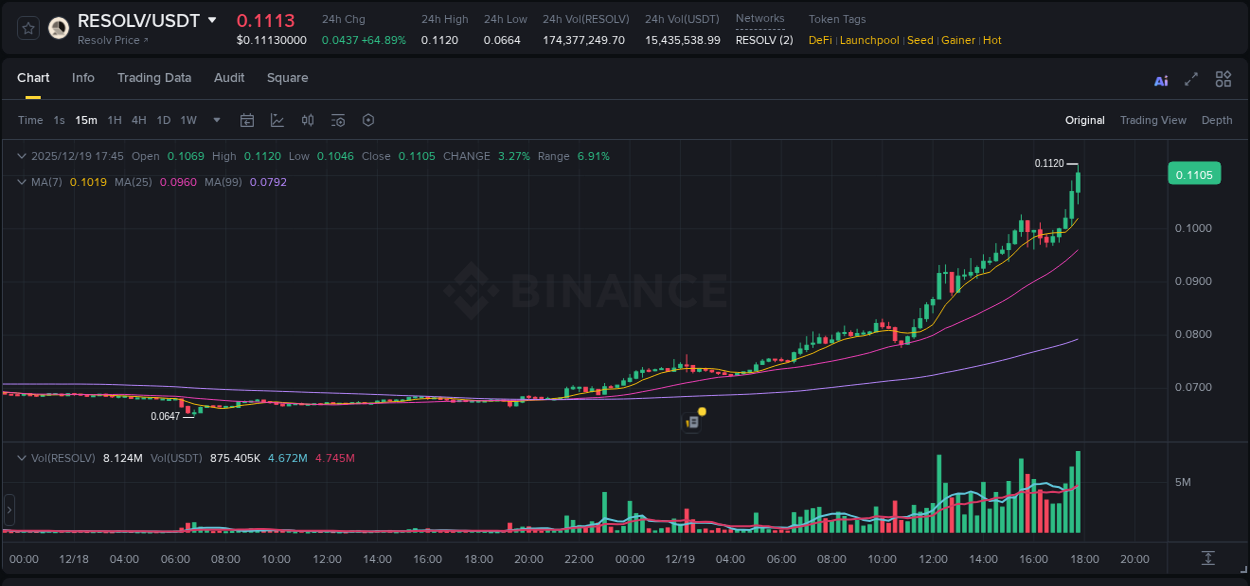Switch to the Square tab
The width and height of the screenshot is (1250, 586).
pos(287,78)
